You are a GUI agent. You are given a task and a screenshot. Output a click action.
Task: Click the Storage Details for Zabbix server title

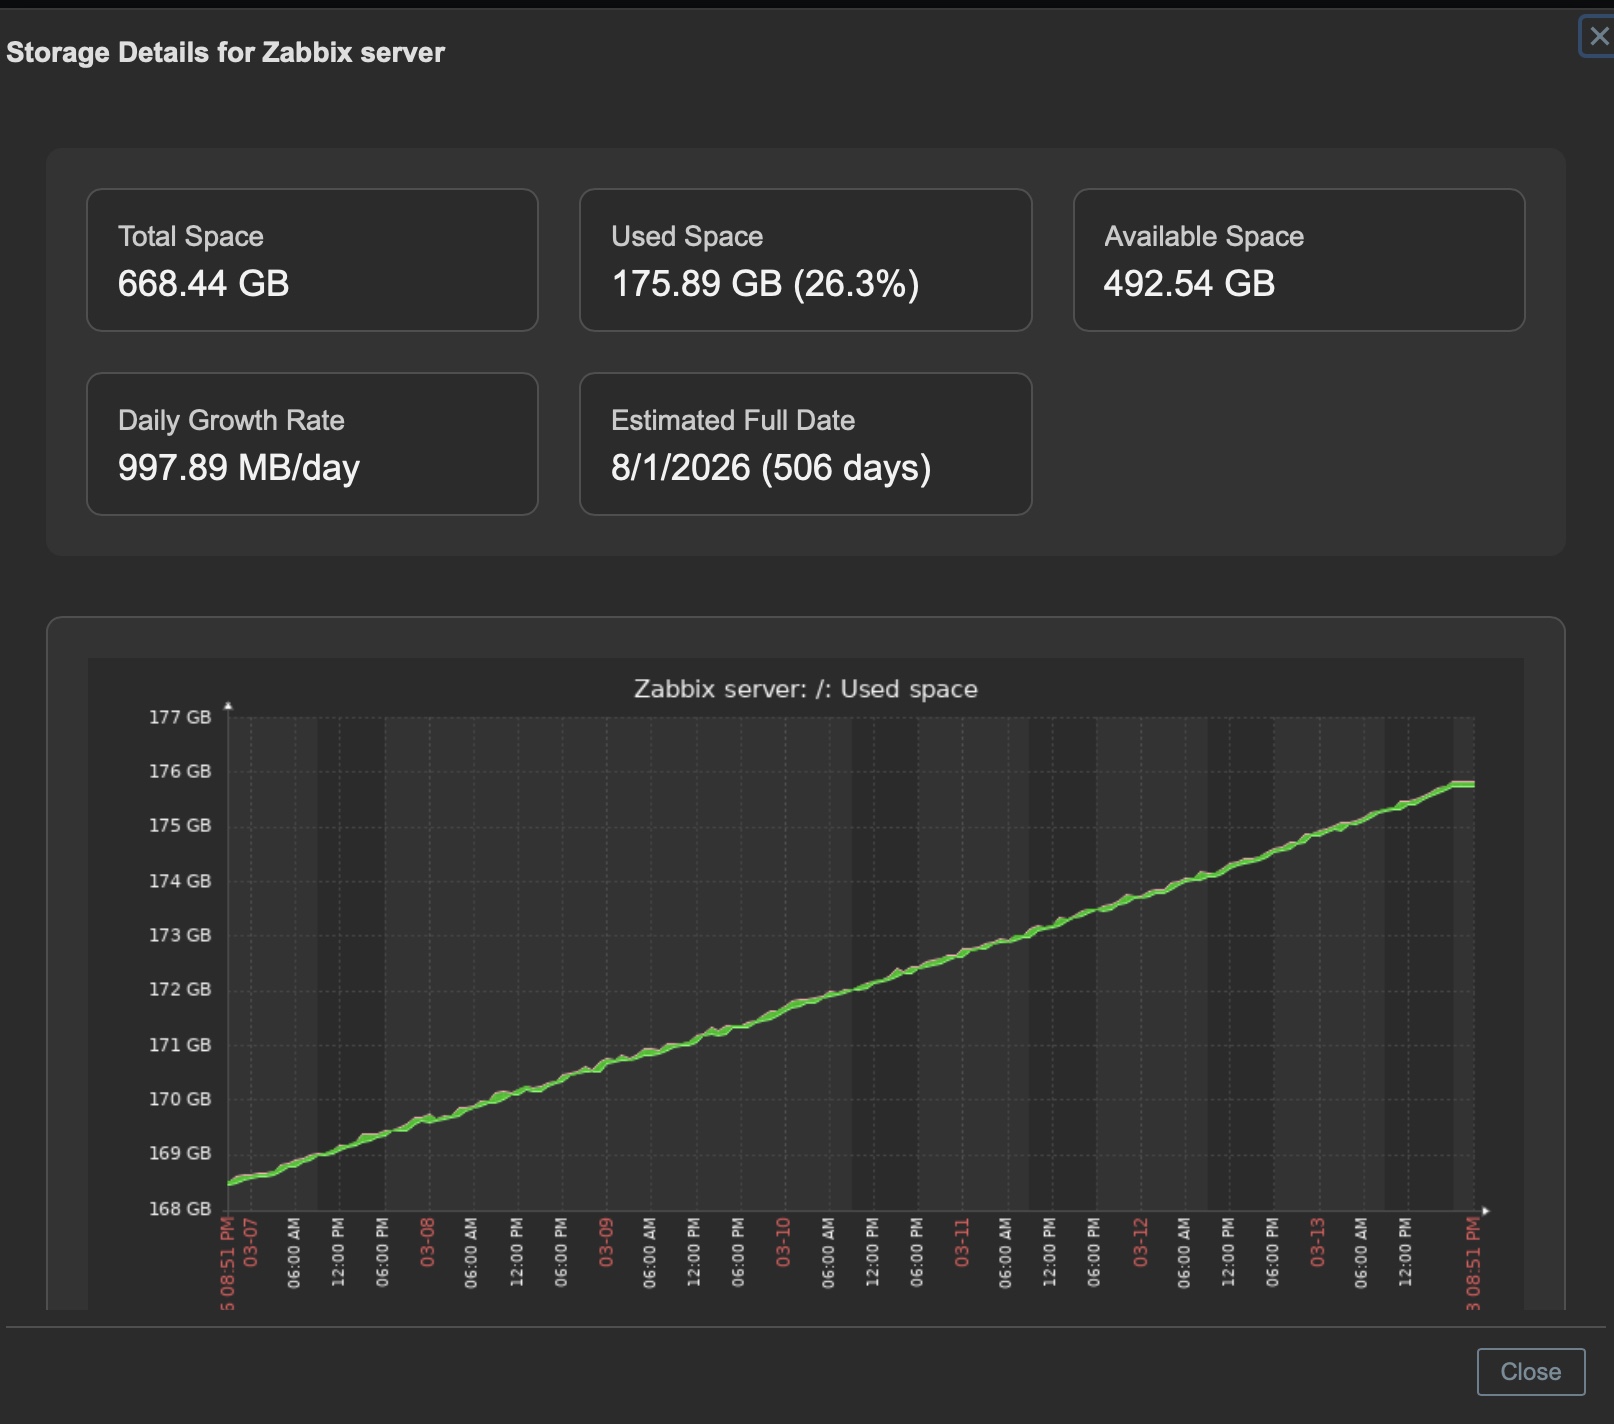(224, 52)
